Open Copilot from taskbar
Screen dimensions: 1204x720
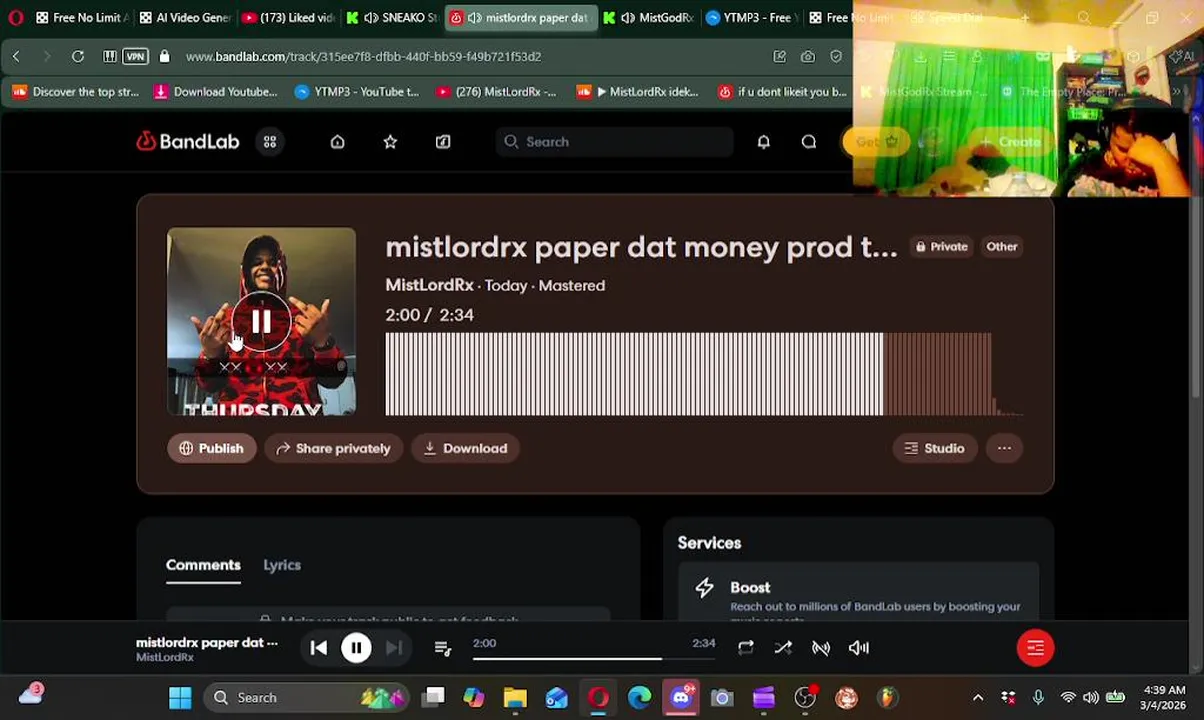(474, 697)
